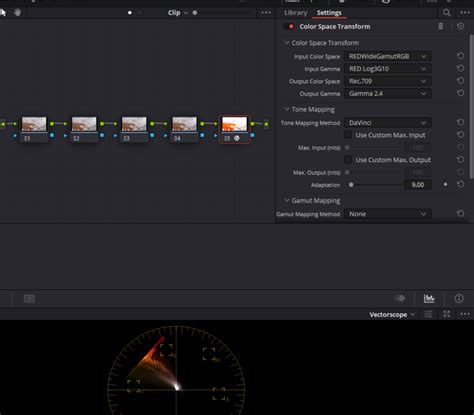
Task: Expand the vectorscope to full view
Action: click(447, 314)
